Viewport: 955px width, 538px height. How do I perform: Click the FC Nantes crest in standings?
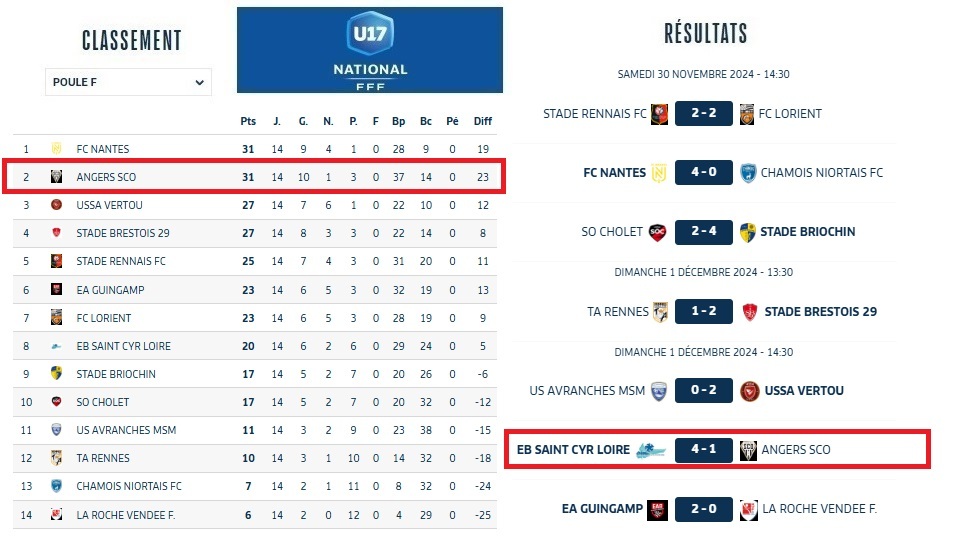(57, 149)
